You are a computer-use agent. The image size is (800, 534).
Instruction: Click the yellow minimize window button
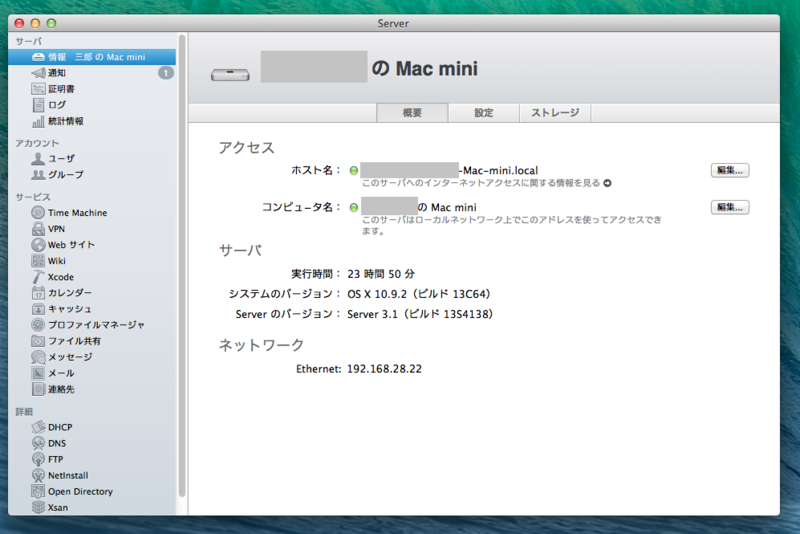35,23
